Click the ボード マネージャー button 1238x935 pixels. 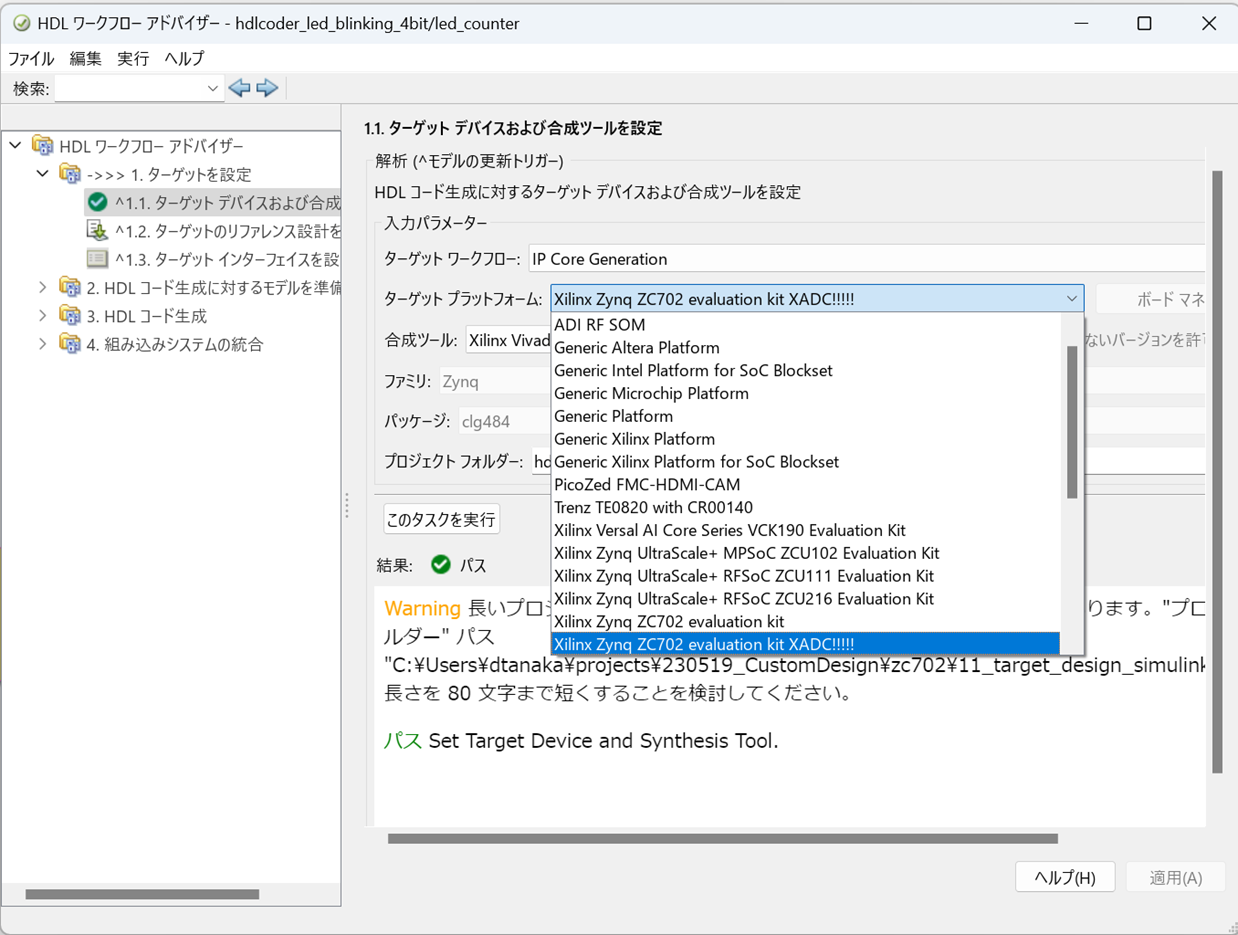pyautogui.click(x=1151, y=299)
